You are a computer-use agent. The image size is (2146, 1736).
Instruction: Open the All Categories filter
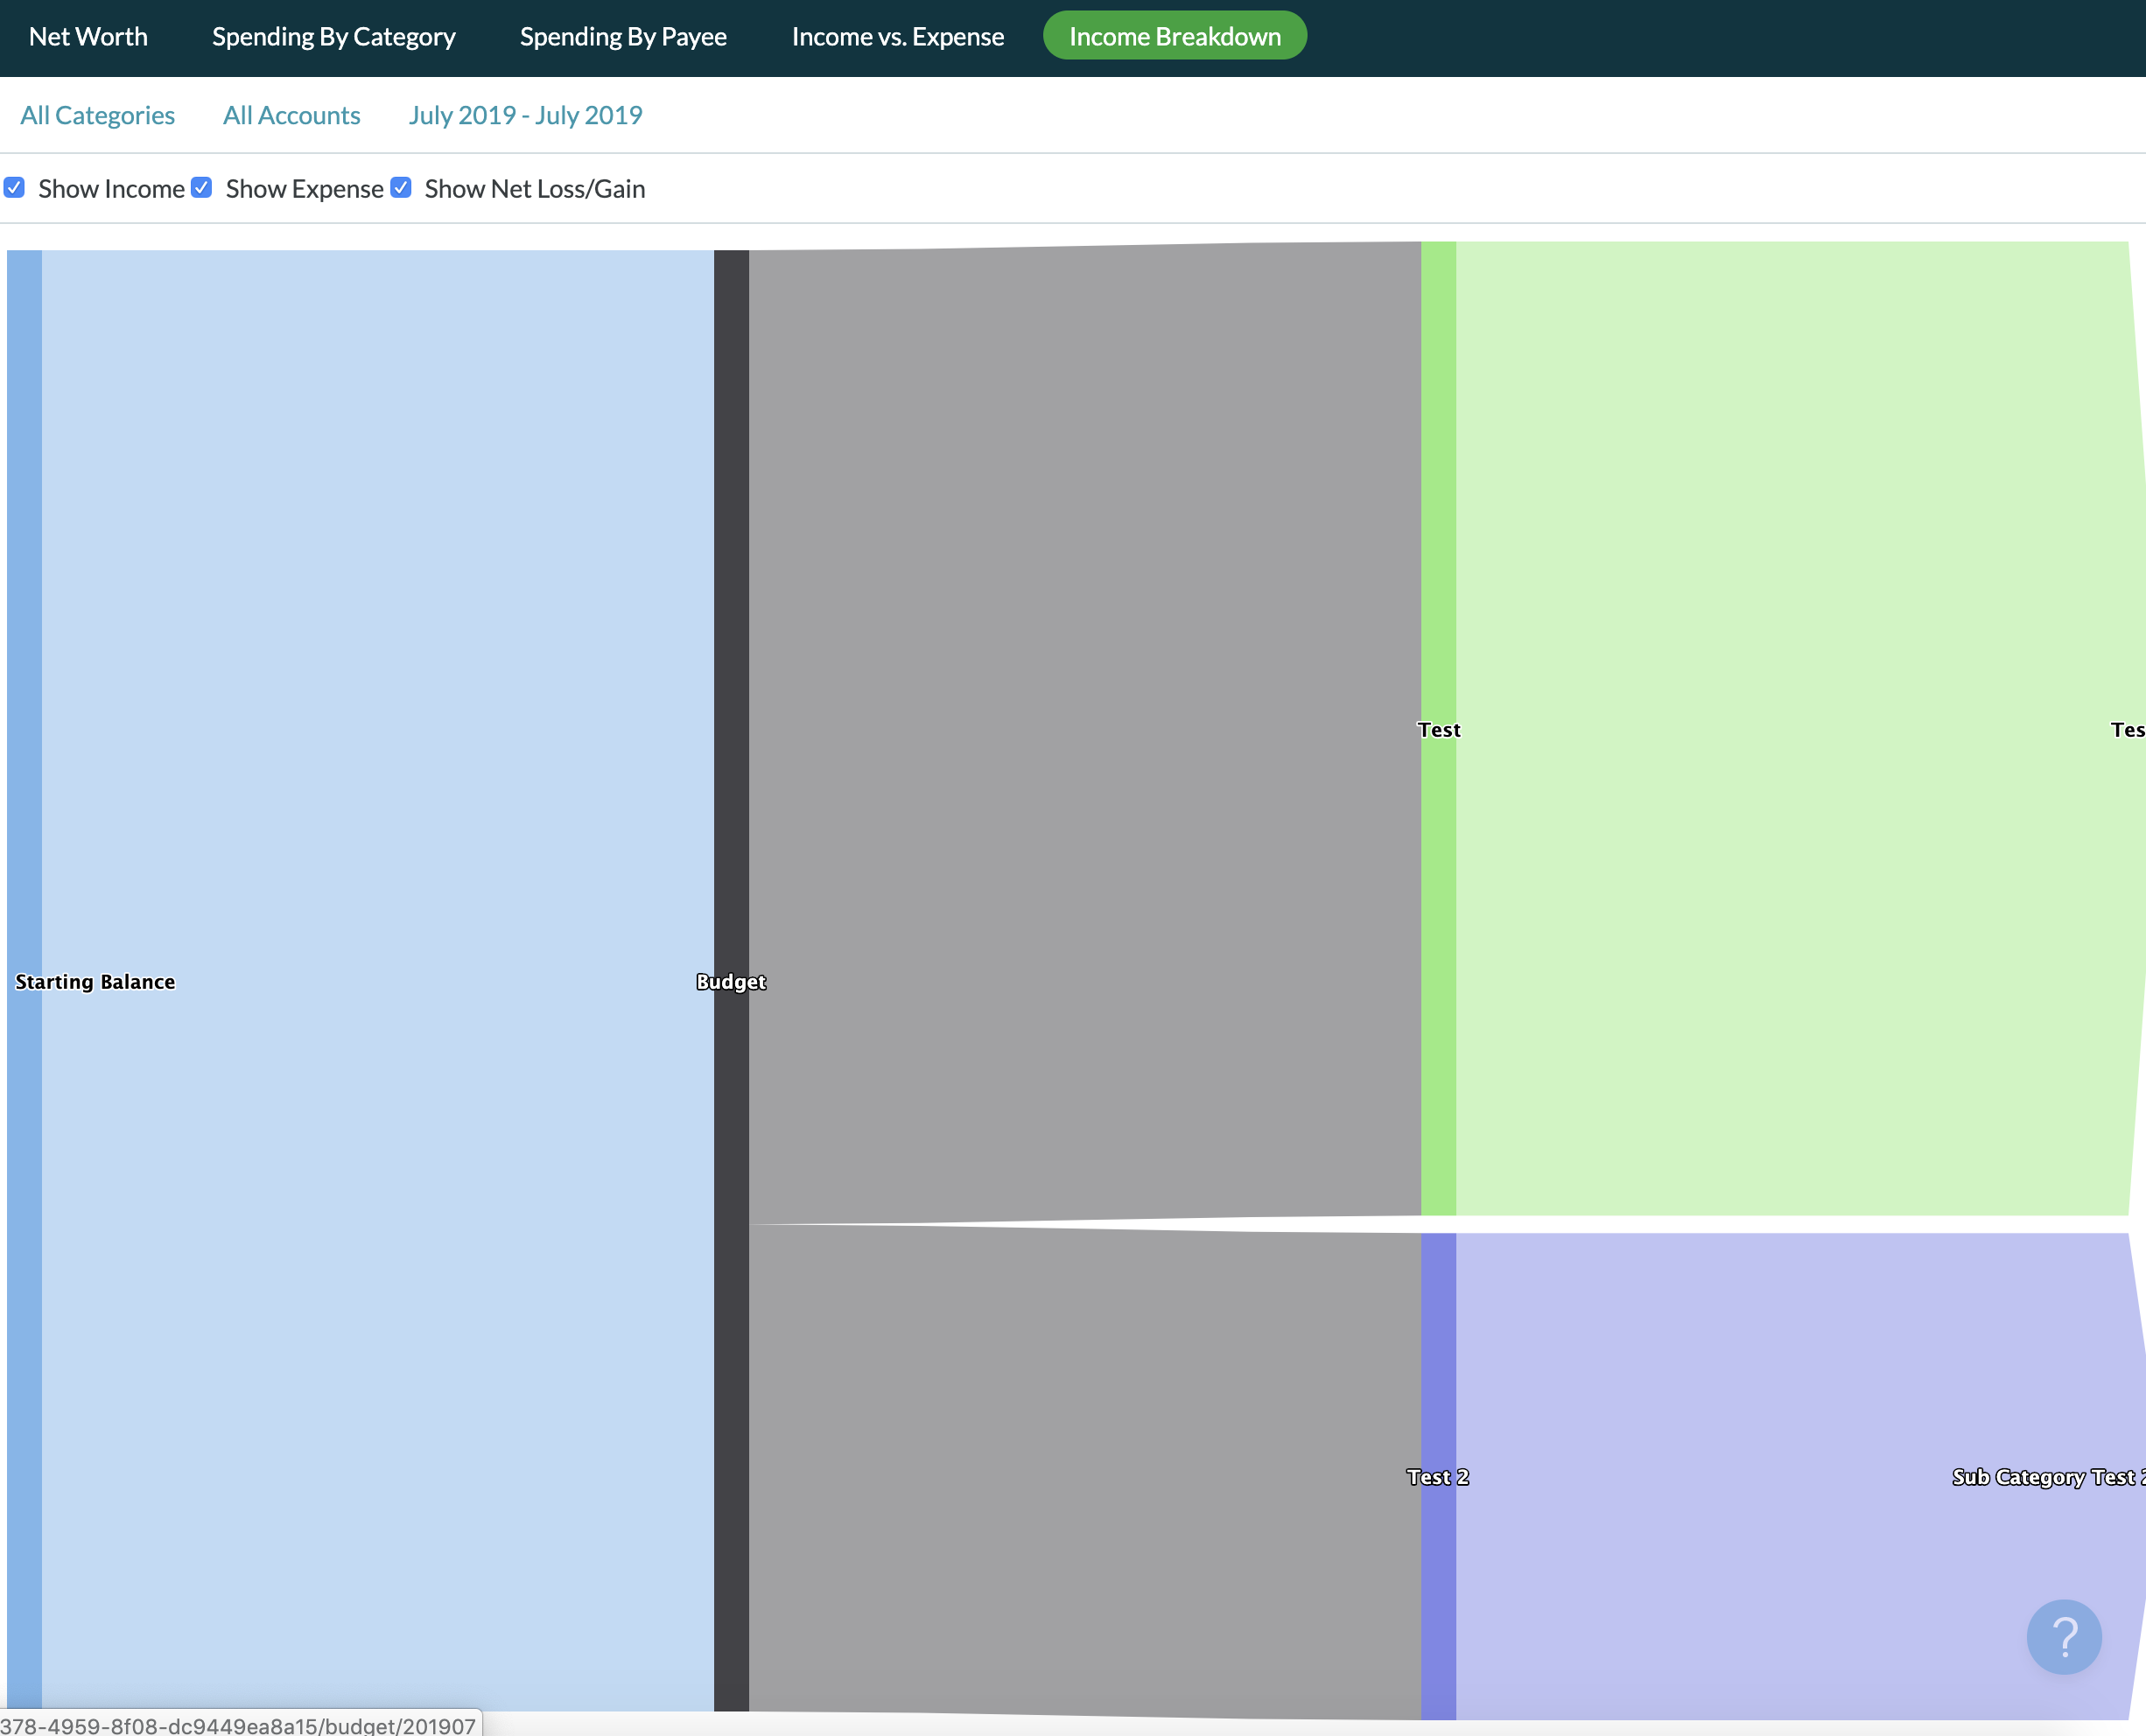[97, 115]
